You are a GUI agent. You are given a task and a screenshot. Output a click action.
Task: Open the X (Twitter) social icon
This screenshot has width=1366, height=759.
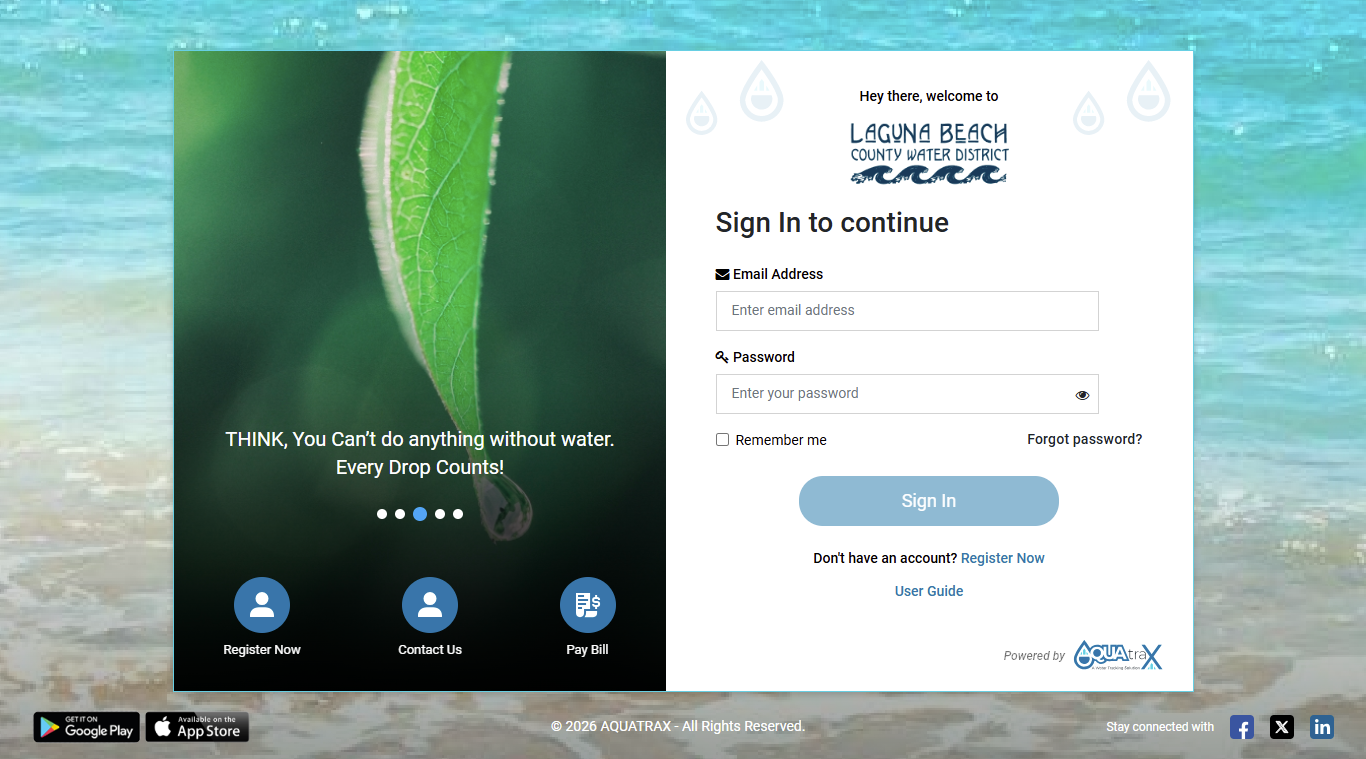(x=1282, y=727)
